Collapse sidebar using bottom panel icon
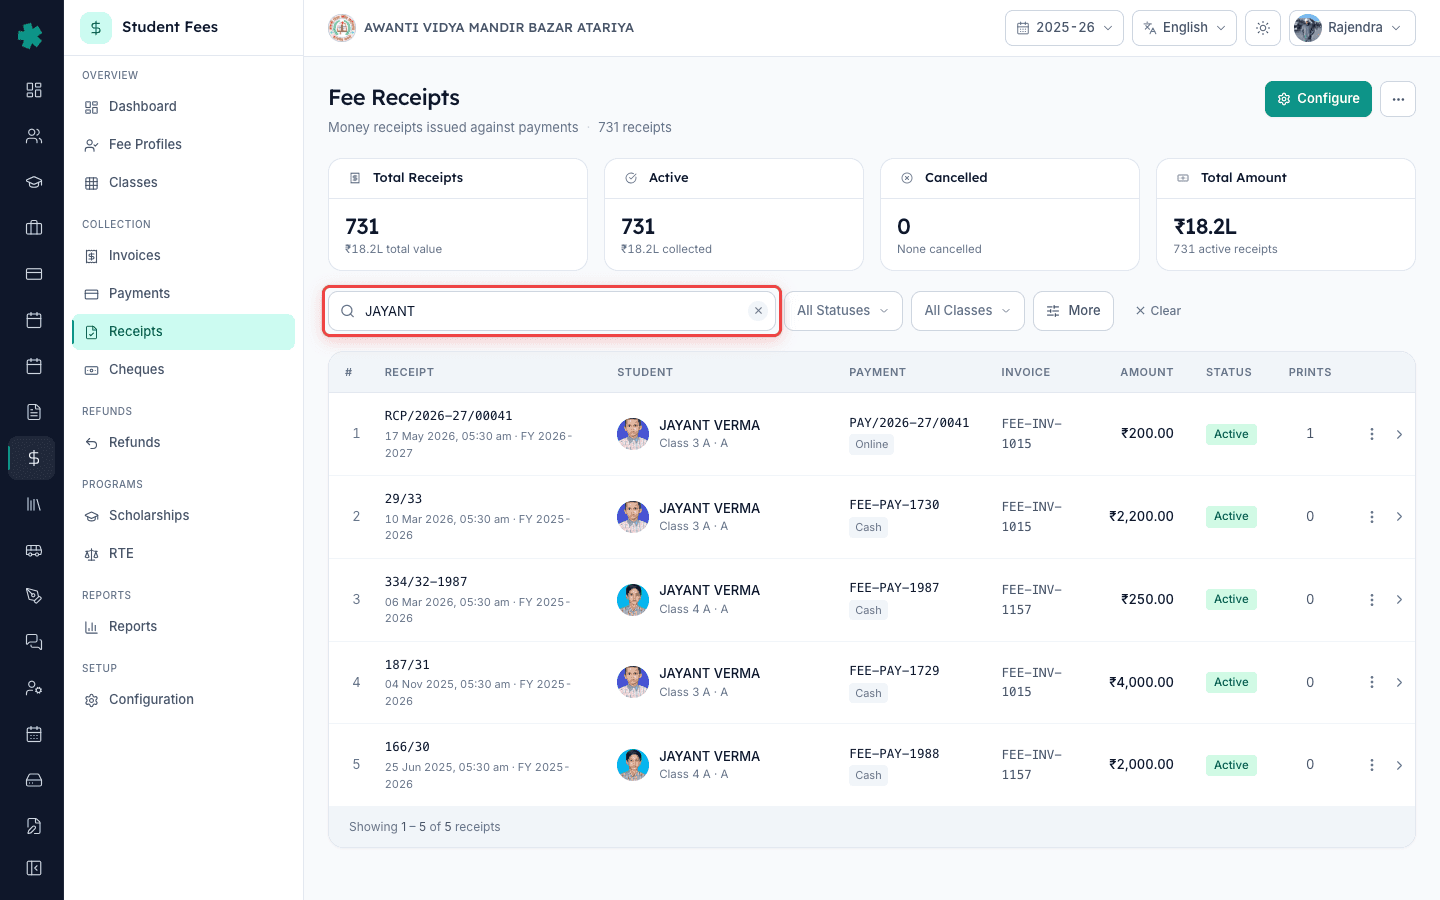Image resolution: width=1440 pixels, height=900 pixels. pos(33,868)
